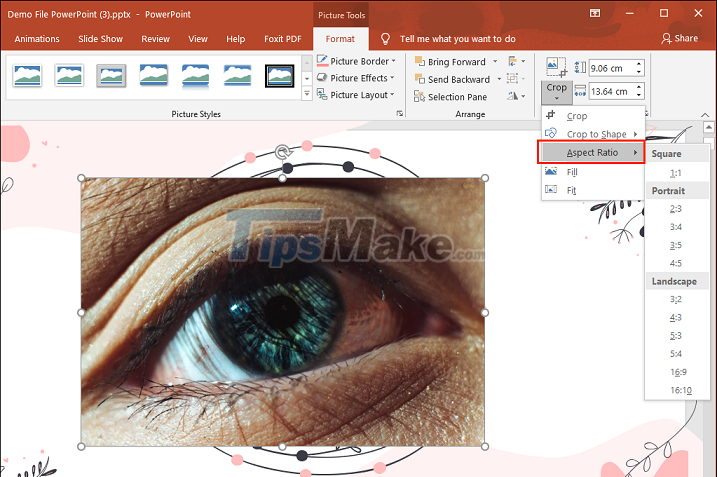This screenshot has width=717, height=477.
Task: Select the eye picture on the slide
Action: [283, 312]
